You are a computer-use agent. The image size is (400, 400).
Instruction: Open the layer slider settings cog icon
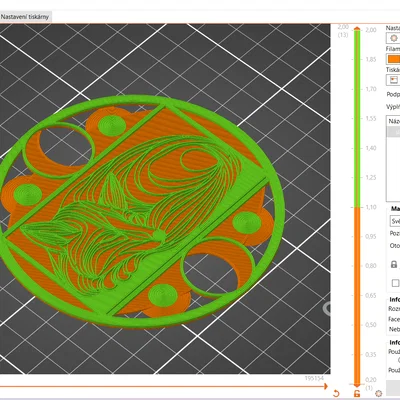(378, 393)
